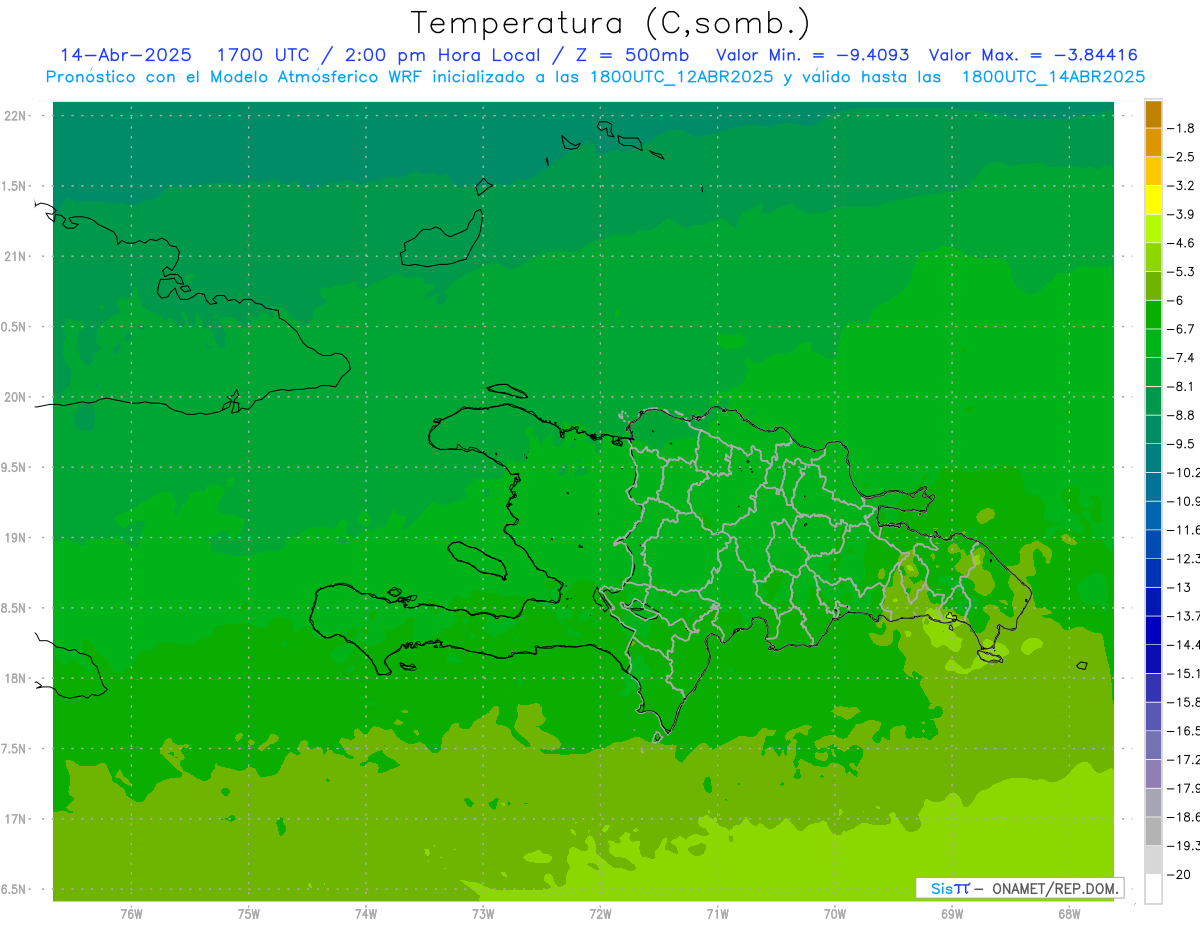Screen dimensions: 1200x927
Task: Click the "19N" latitude label
Action: 15,538
